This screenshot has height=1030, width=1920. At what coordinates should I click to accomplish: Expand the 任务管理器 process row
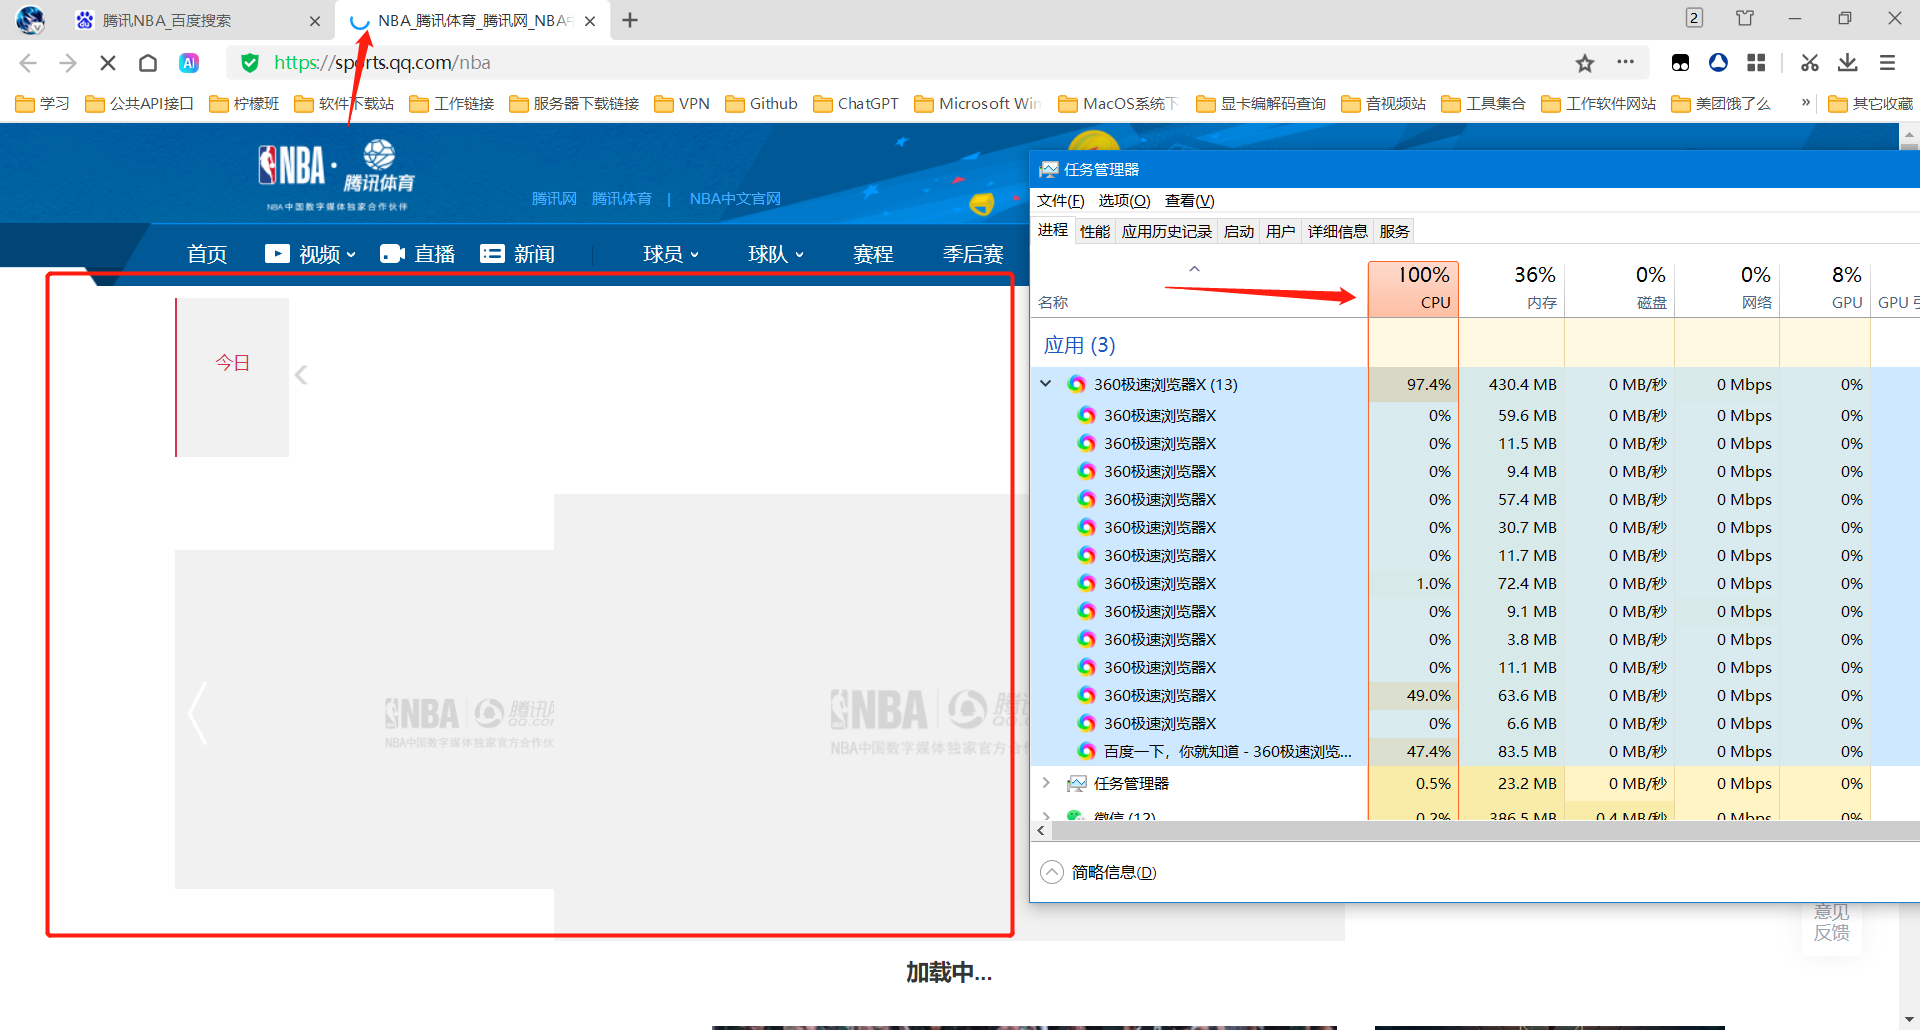(x=1046, y=783)
